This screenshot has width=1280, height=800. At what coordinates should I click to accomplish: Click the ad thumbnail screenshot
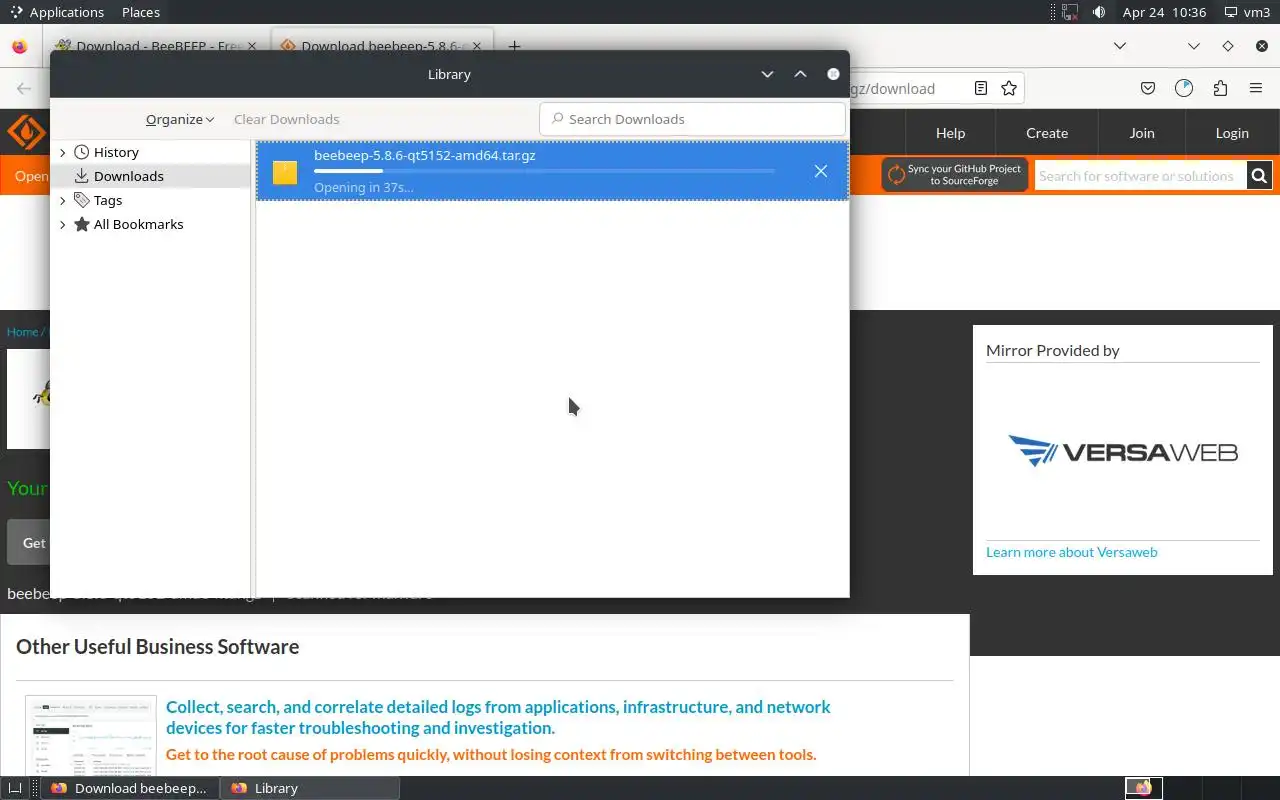coord(91,736)
